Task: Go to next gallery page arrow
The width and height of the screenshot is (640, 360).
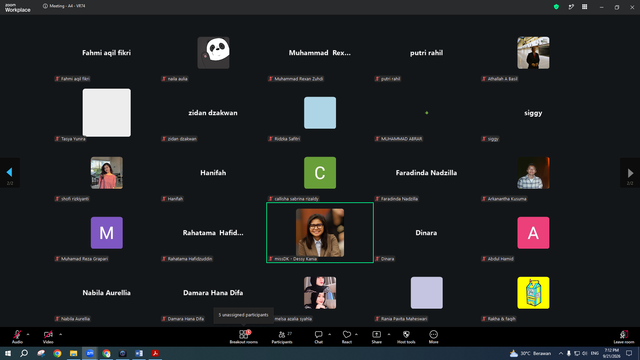Action: [x=630, y=173]
